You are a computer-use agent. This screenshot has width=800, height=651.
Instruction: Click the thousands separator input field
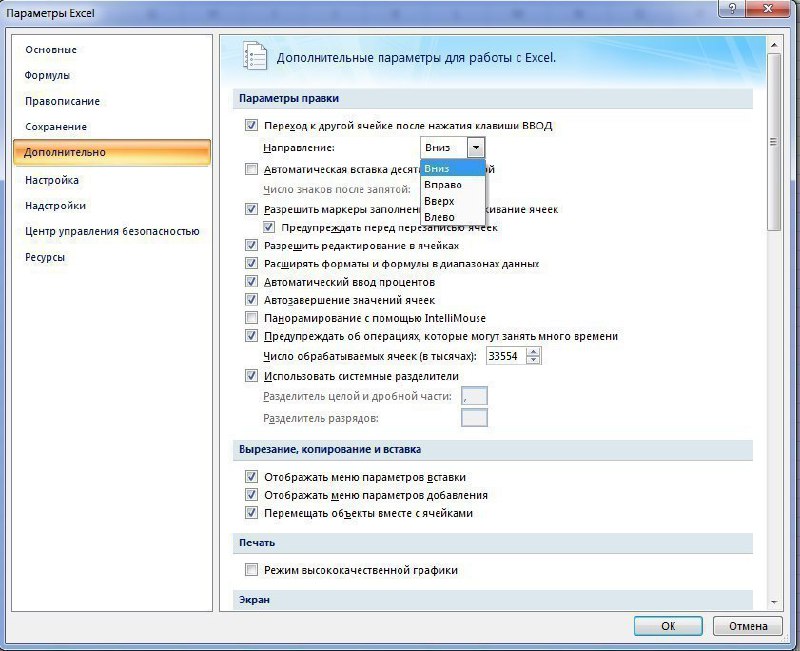[x=474, y=418]
